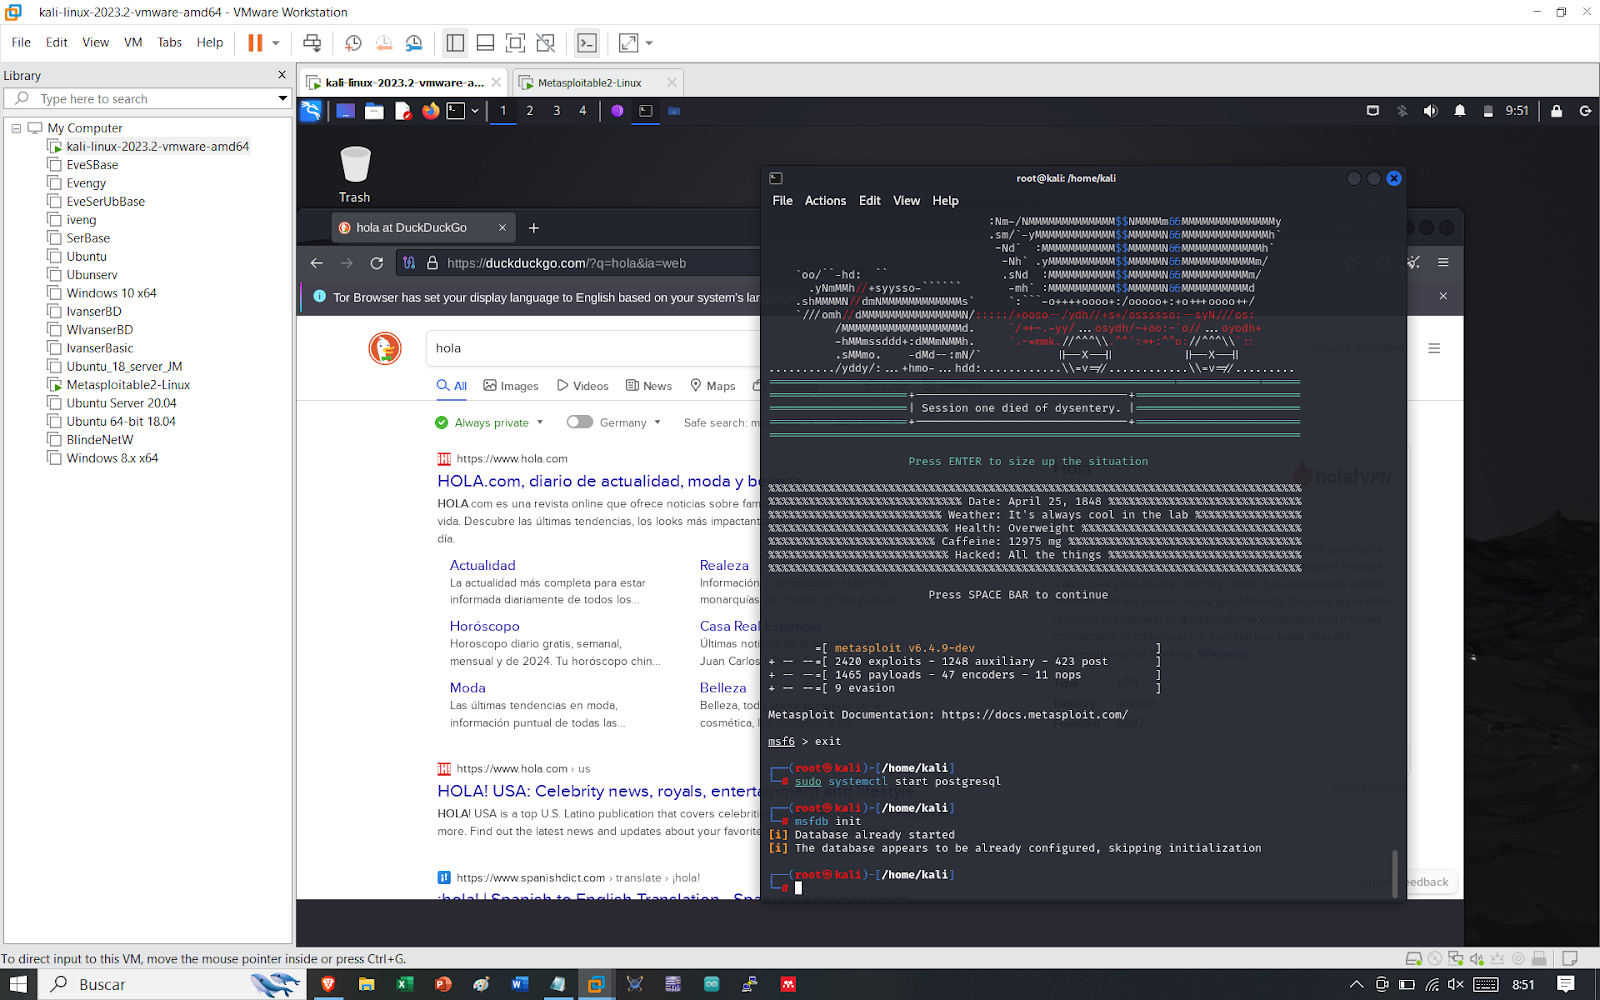1600x1000 pixels.
Task: Toggle the library sidebar view icon
Action: click(x=455, y=43)
